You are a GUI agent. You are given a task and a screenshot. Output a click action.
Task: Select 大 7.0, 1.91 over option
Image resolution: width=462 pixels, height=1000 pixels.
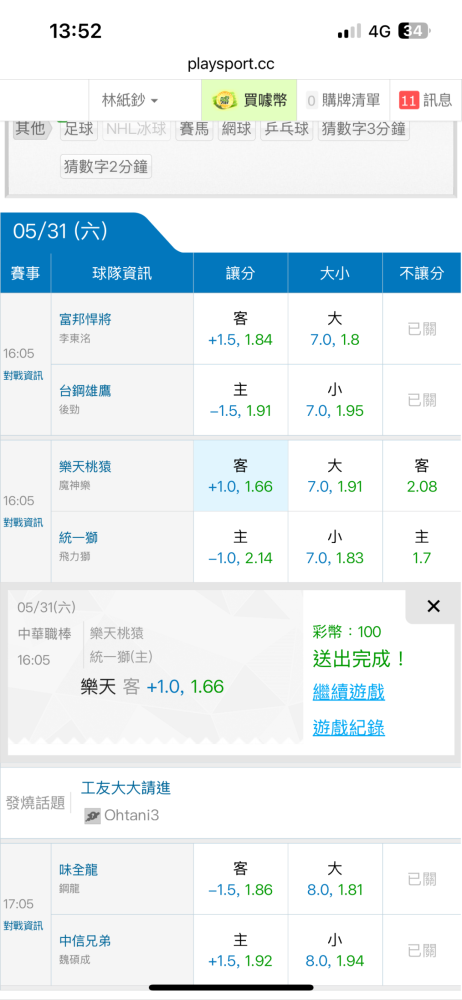pos(335,476)
